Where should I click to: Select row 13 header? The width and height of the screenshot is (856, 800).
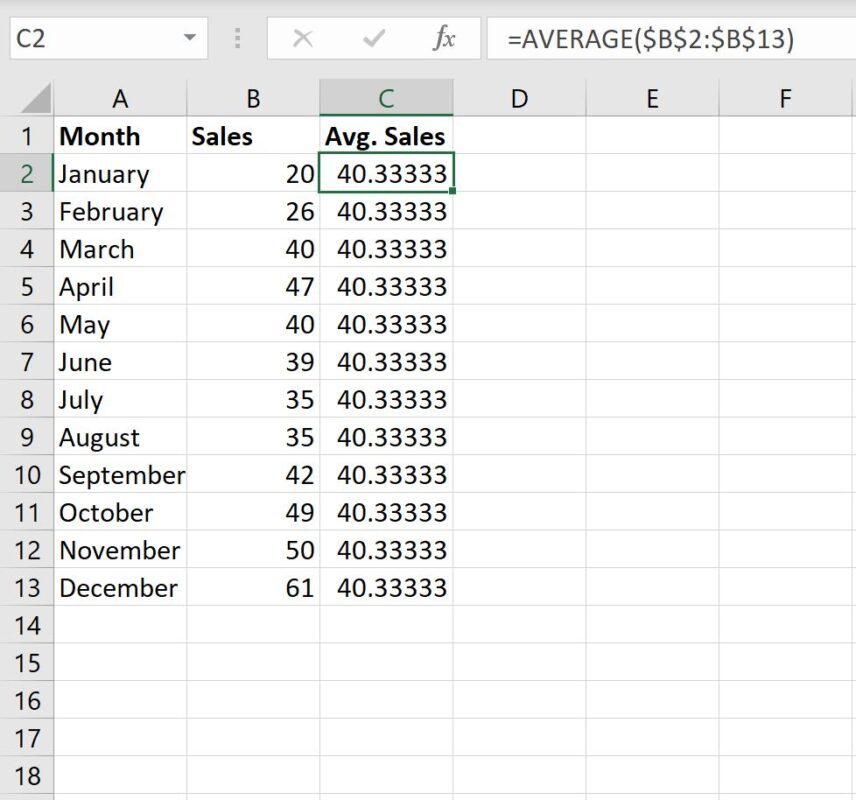coord(27,588)
